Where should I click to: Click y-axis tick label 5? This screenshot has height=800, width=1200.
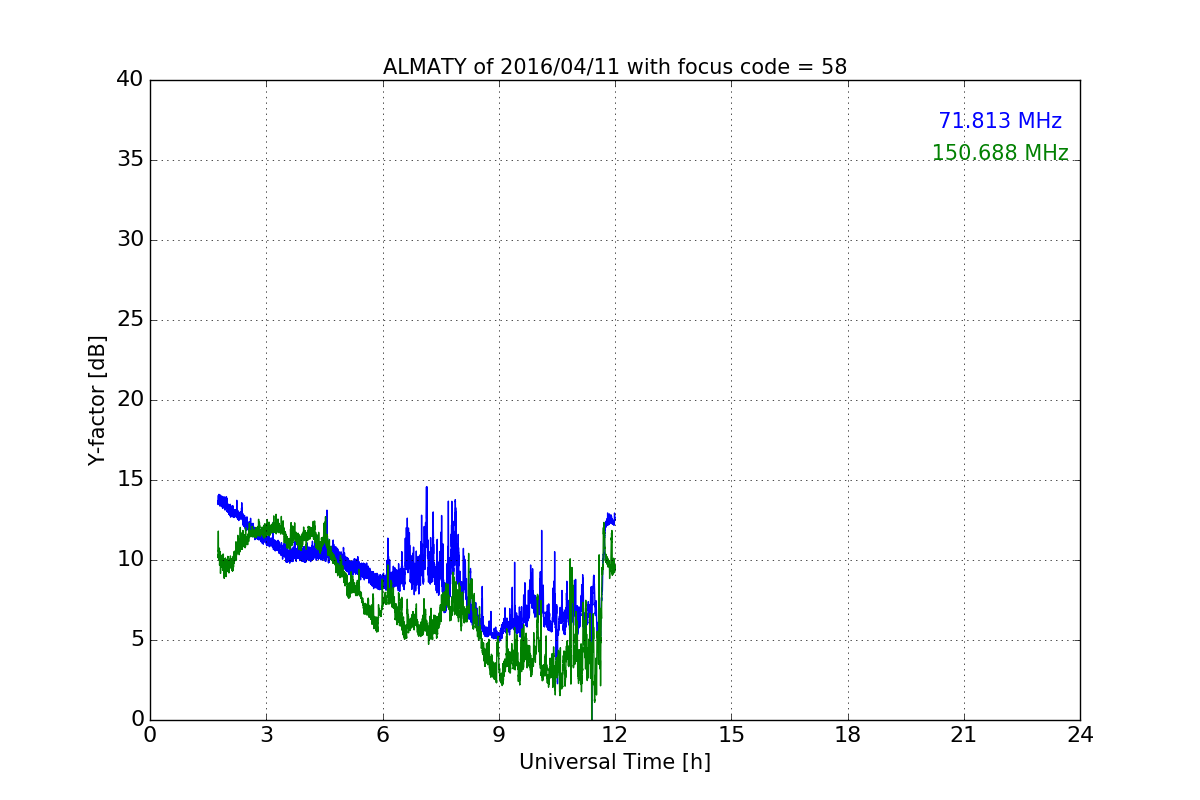[136, 640]
